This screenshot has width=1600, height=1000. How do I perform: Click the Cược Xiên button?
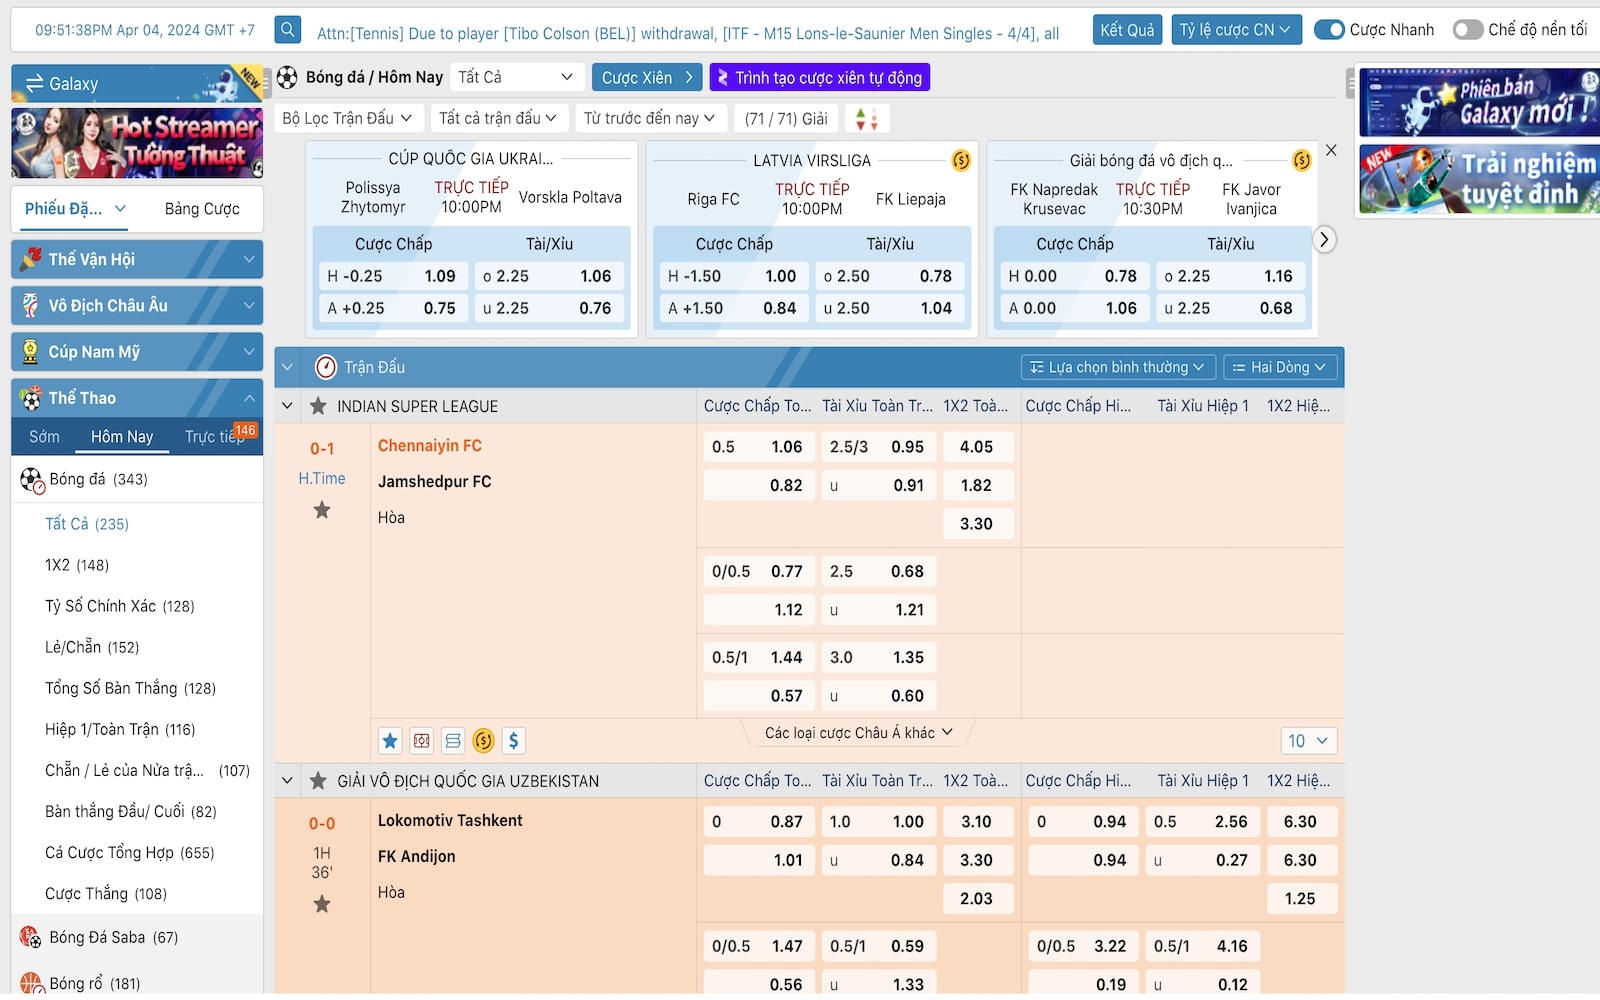click(647, 77)
